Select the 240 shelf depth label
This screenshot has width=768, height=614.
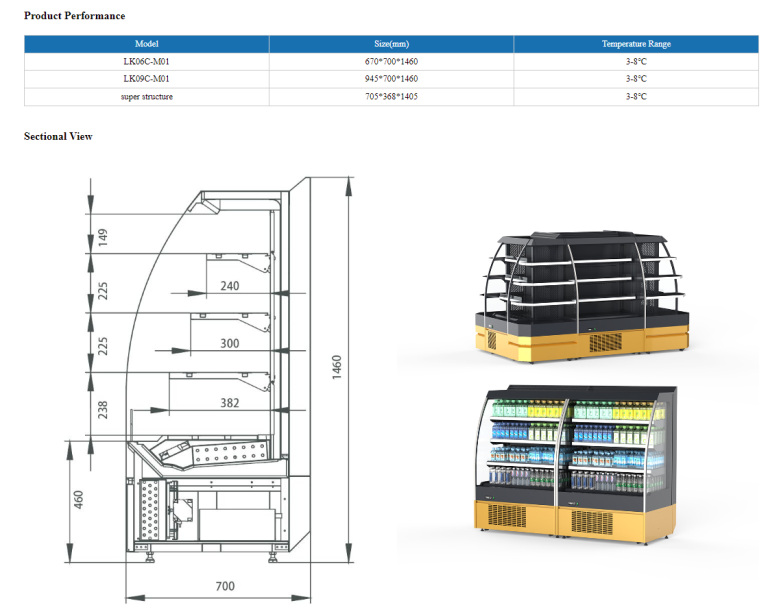[229, 286]
